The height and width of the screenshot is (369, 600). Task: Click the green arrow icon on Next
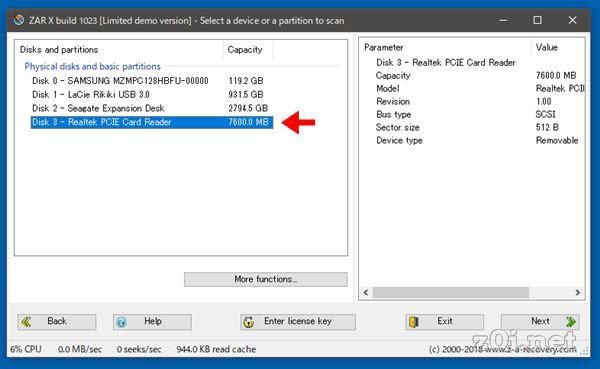tap(571, 322)
